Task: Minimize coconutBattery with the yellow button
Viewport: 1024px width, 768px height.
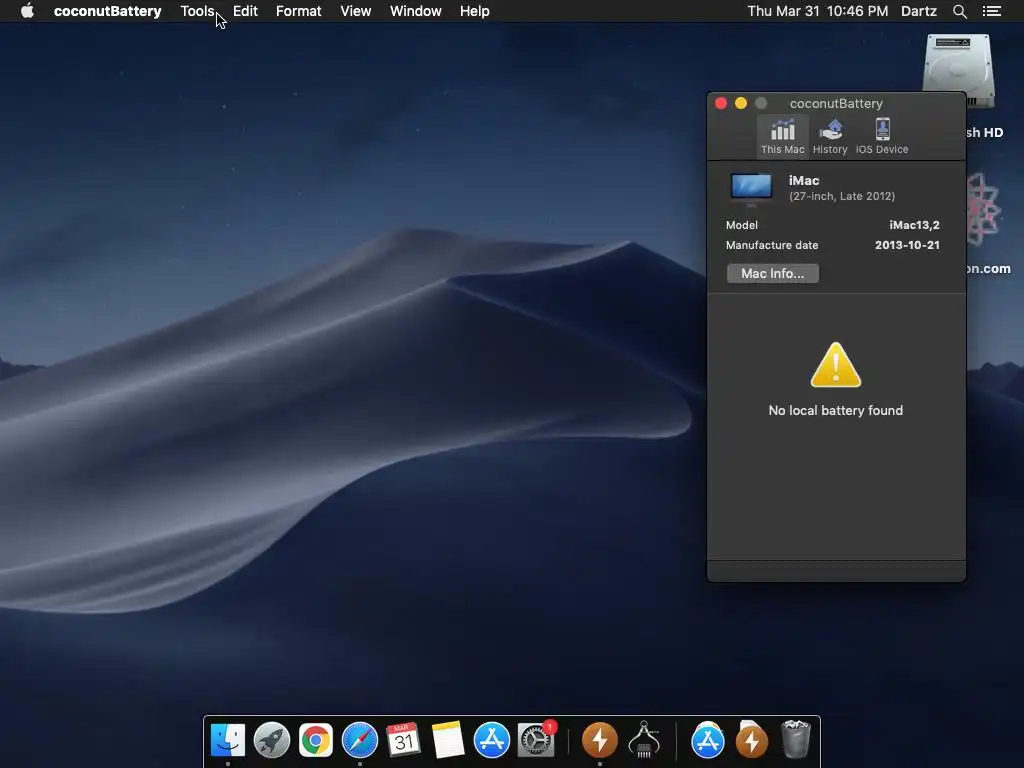Action: click(x=741, y=103)
